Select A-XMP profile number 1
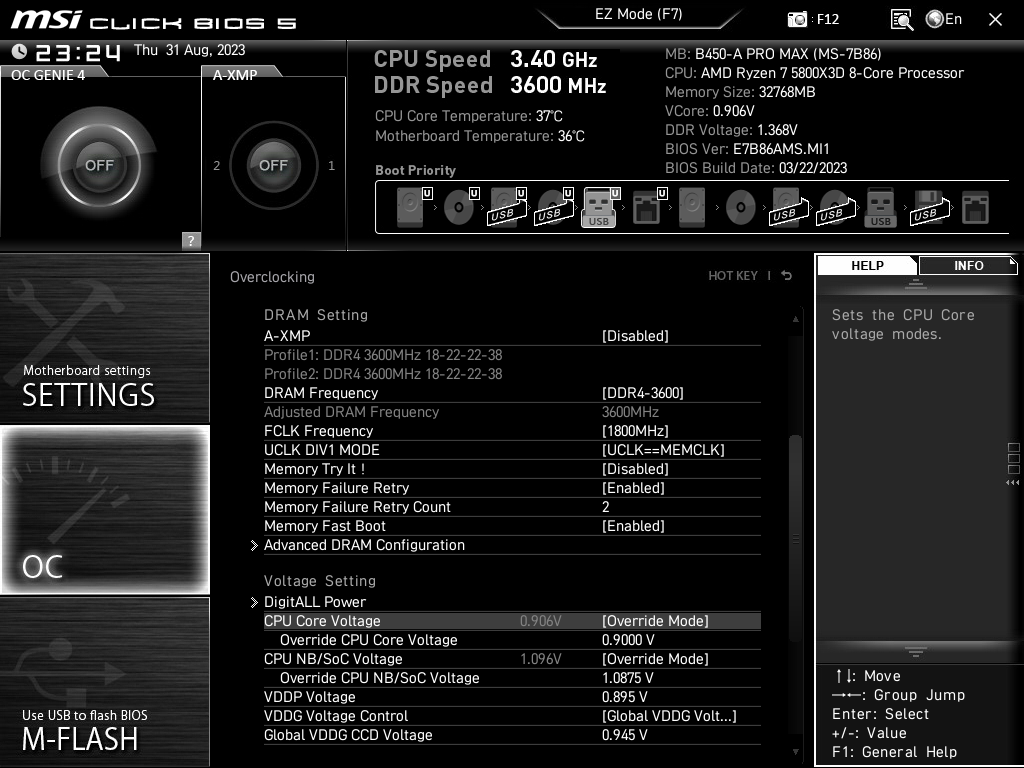Screen dimensions: 1024x768 click(x=332, y=166)
